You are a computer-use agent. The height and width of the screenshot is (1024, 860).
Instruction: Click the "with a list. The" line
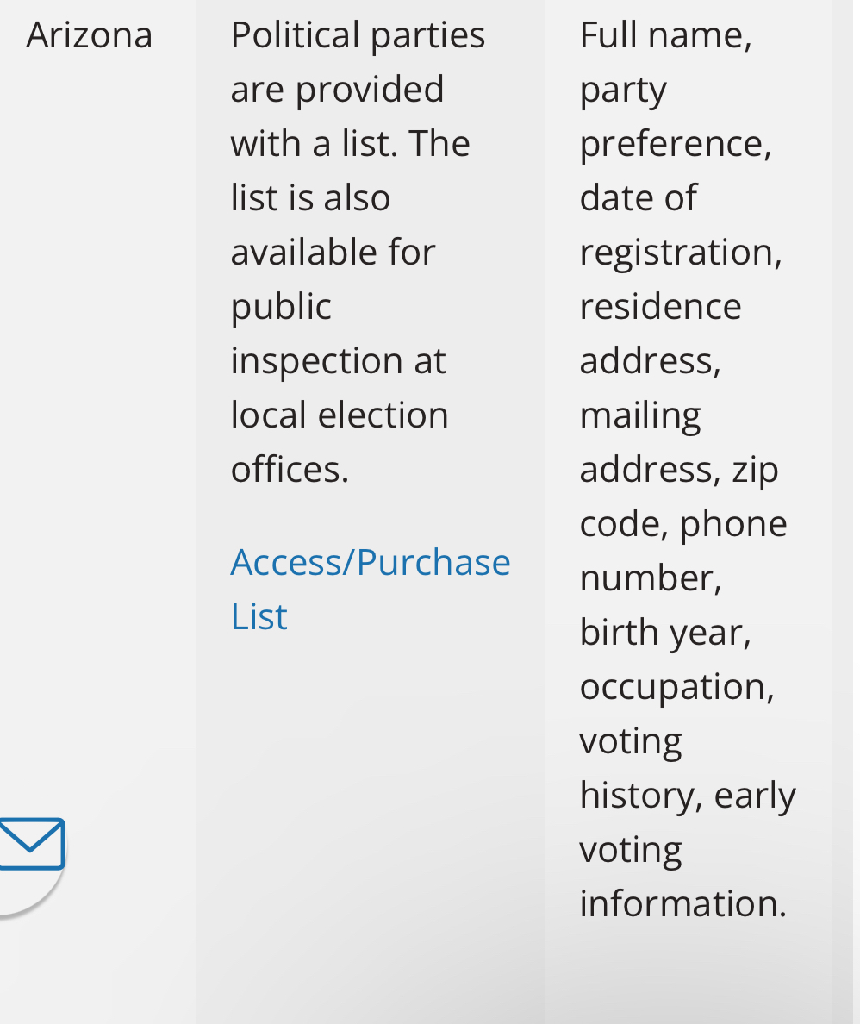coord(351,144)
